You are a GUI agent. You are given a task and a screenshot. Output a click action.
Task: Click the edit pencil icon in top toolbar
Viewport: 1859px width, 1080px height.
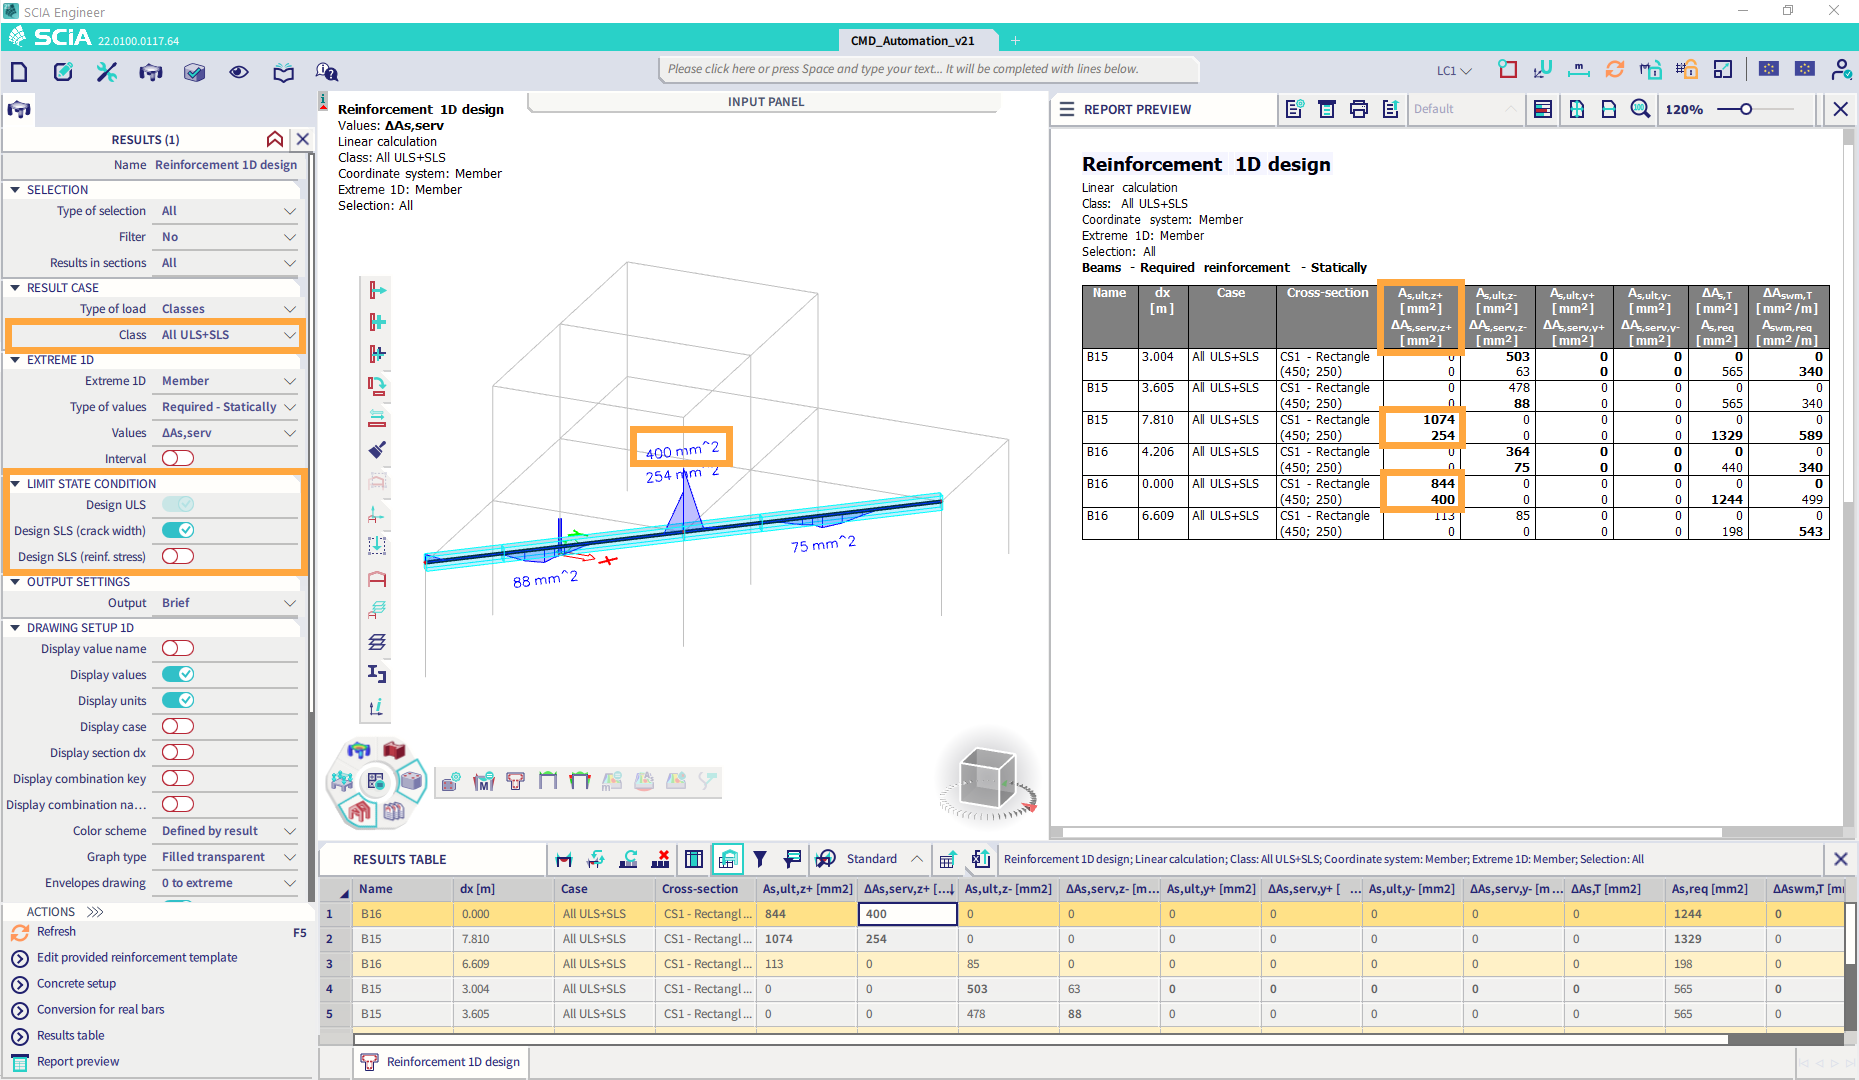[63, 71]
